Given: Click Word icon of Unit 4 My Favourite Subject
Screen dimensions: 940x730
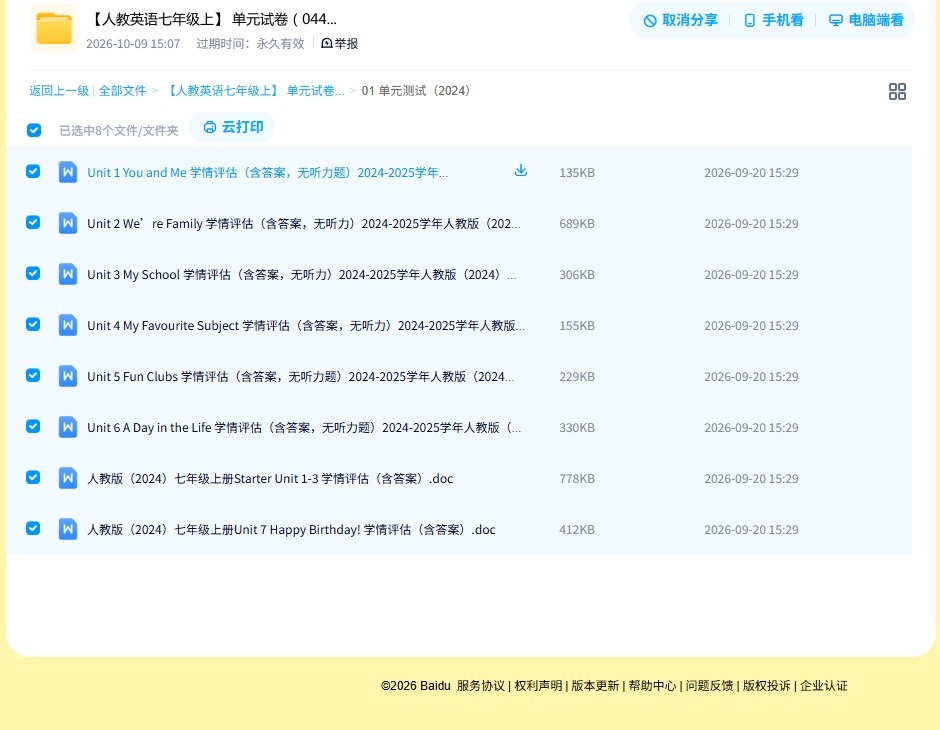Looking at the screenshot, I should tap(68, 325).
